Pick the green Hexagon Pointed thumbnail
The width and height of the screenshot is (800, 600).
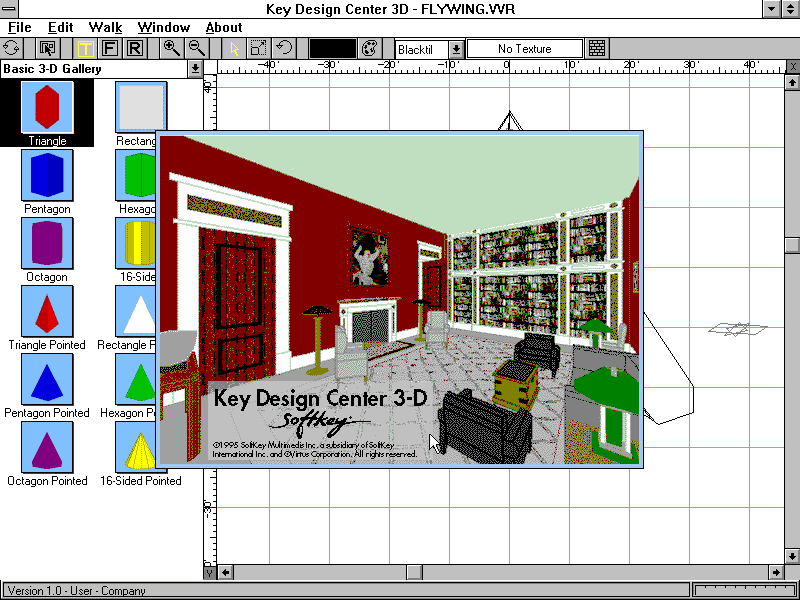click(x=136, y=379)
